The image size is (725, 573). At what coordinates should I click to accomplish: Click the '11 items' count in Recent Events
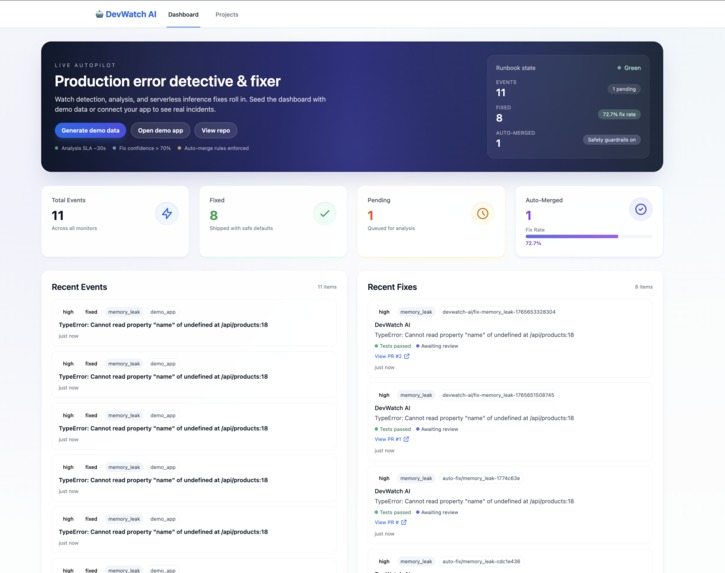coord(327,287)
